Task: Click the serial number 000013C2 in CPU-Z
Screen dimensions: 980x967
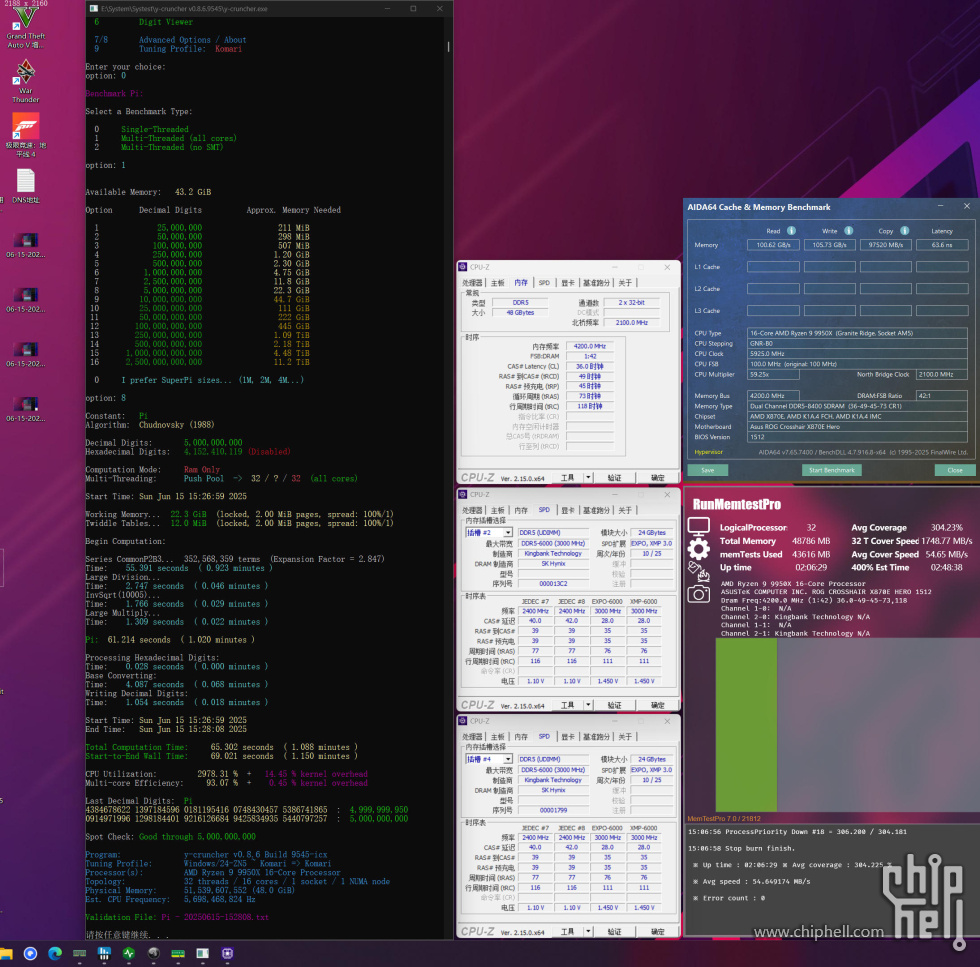Action: [x=553, y=583]
